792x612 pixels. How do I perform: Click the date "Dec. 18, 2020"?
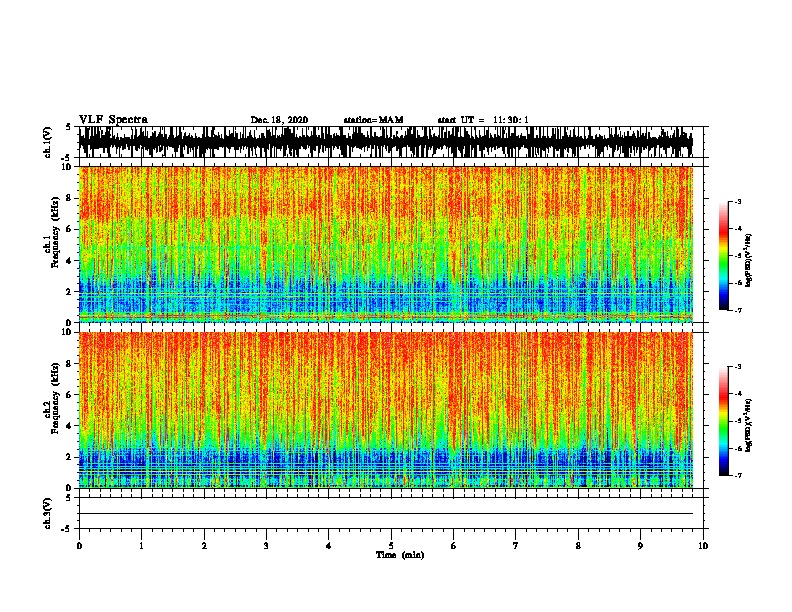tap(279, 120)
